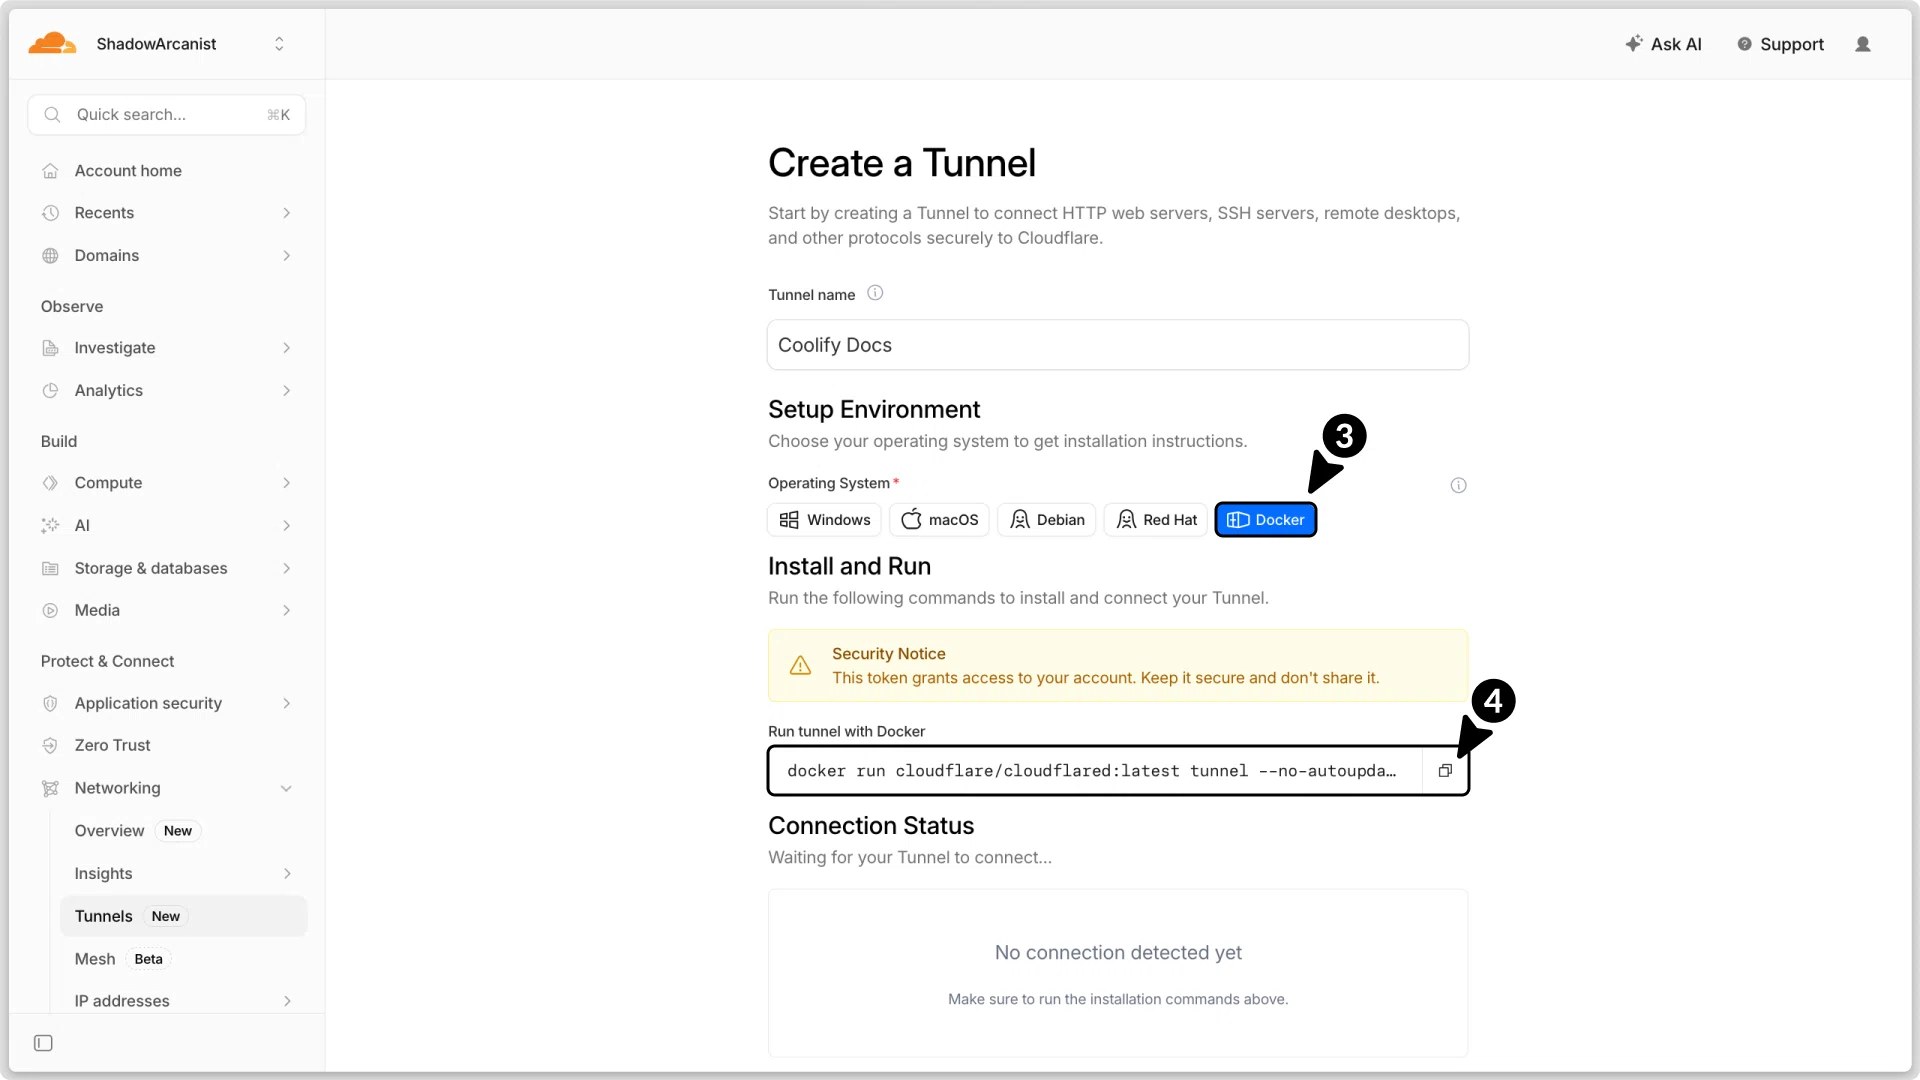This screenshot has width=1920, height=1080.
Task: Open the Tunnels page
Action: (x=183, y=916)
